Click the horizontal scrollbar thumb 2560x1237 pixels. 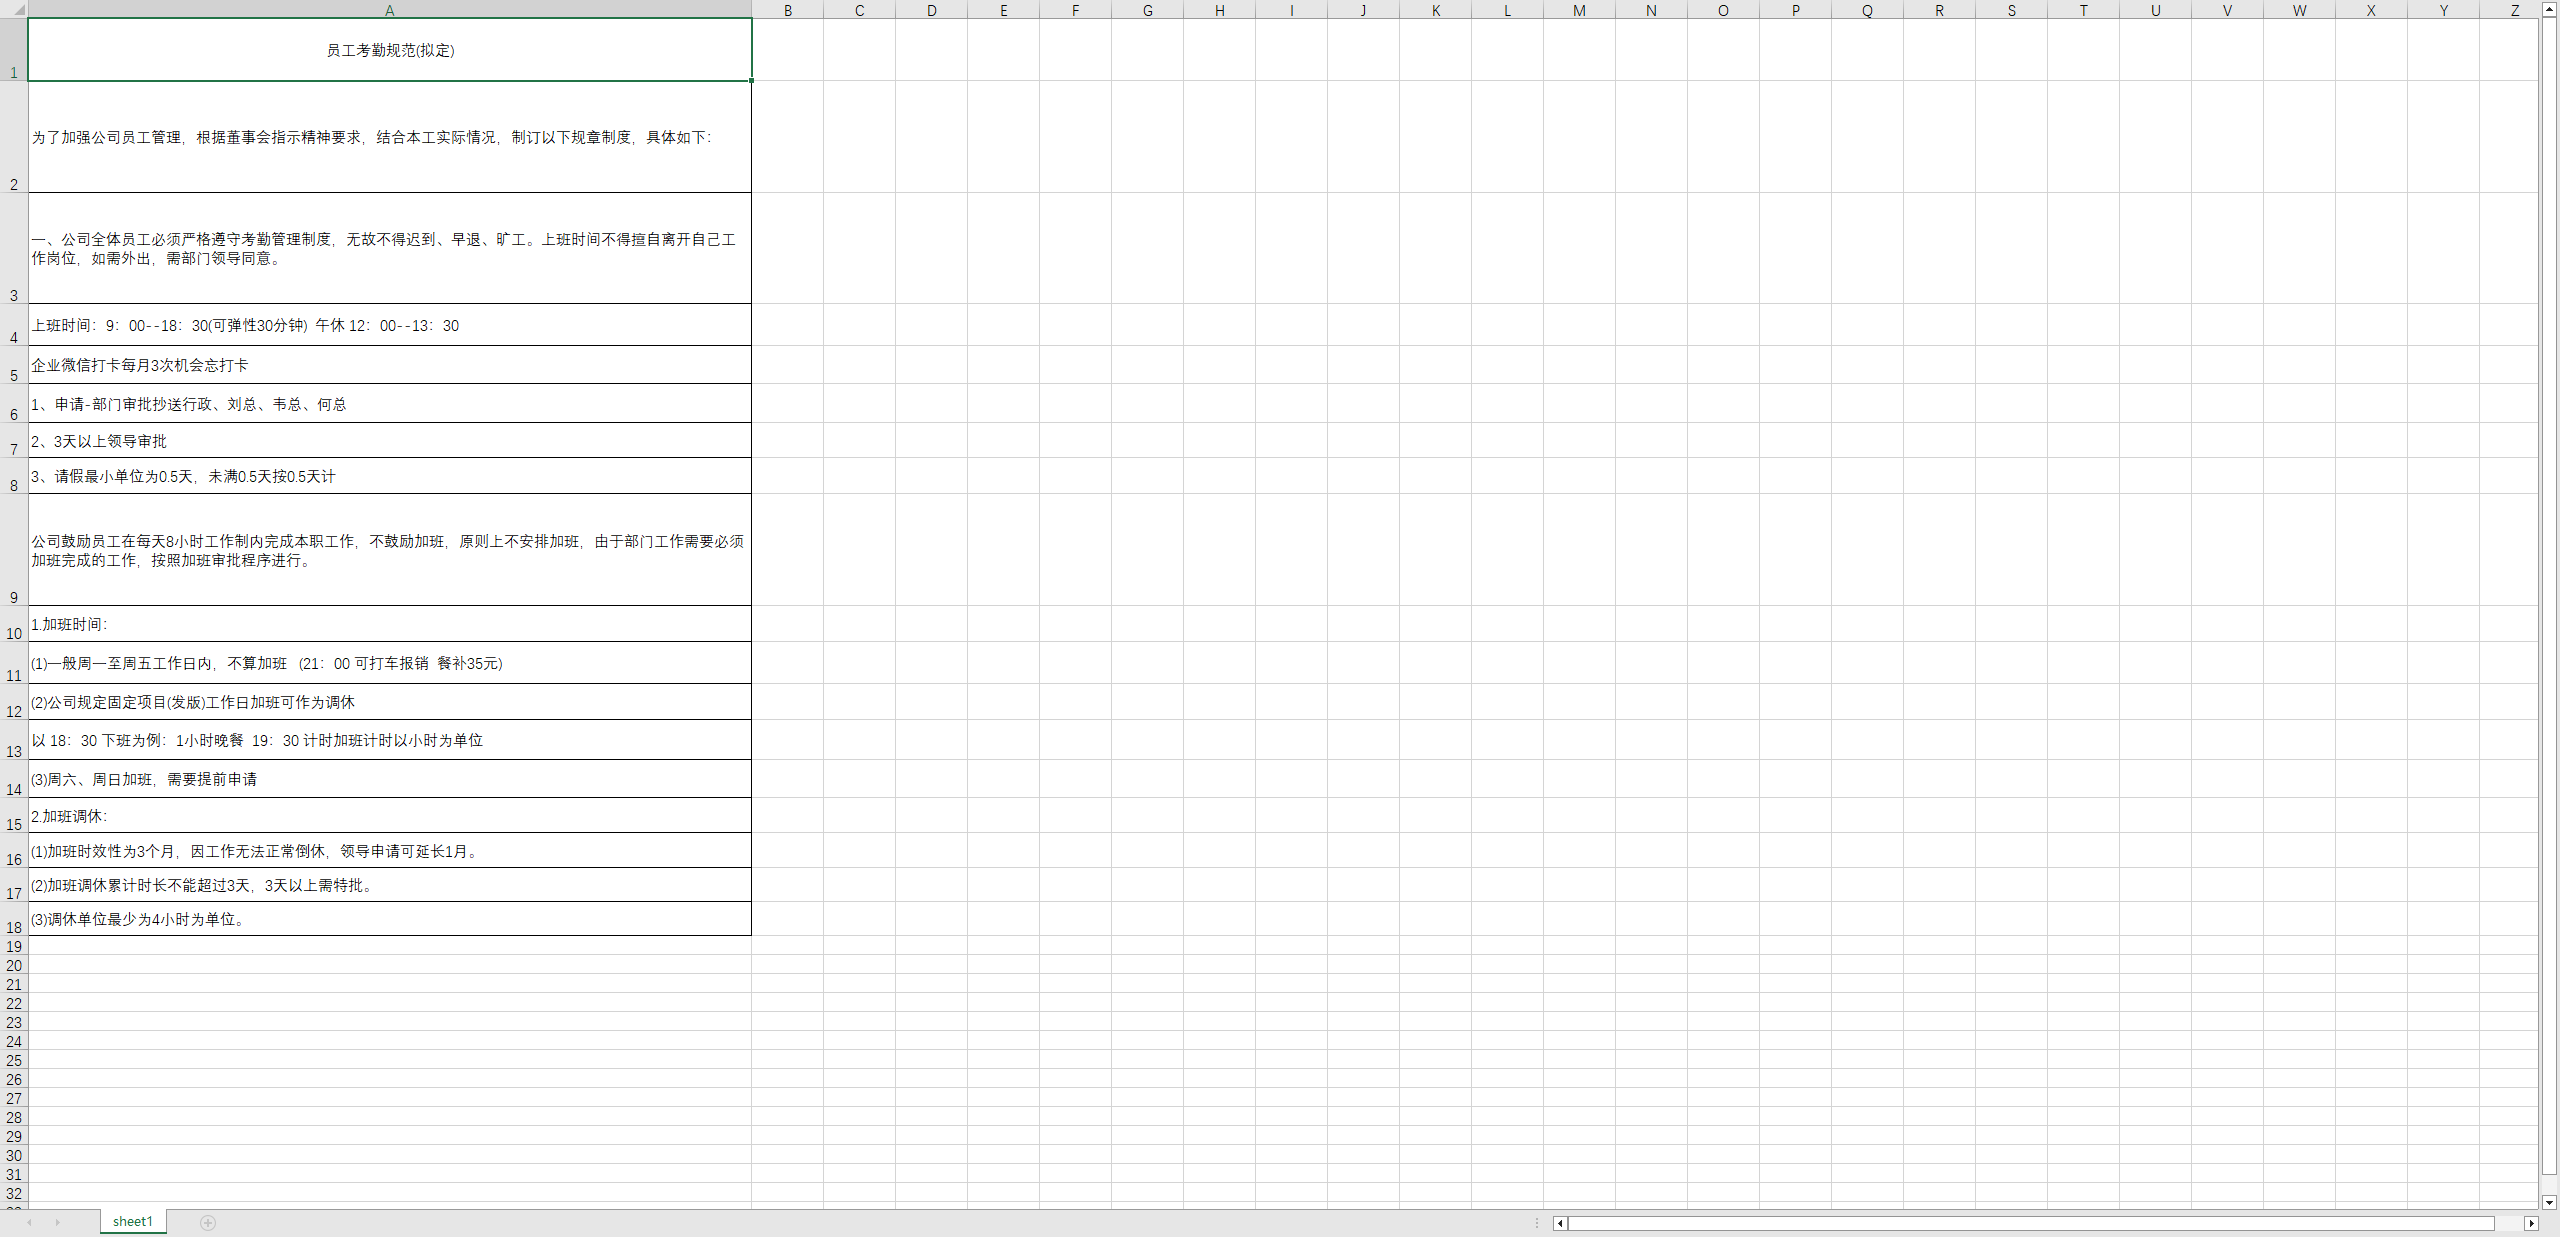tap(2030, 1223)
